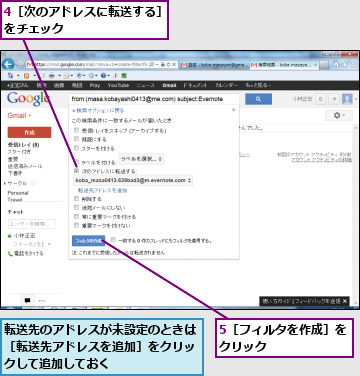Click the ellipsis icon next to chat bubble

coord(42,300)
